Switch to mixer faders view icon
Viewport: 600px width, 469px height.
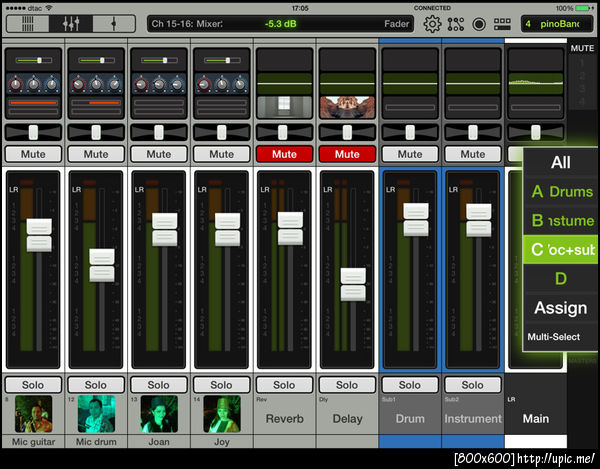coord(72,23)
